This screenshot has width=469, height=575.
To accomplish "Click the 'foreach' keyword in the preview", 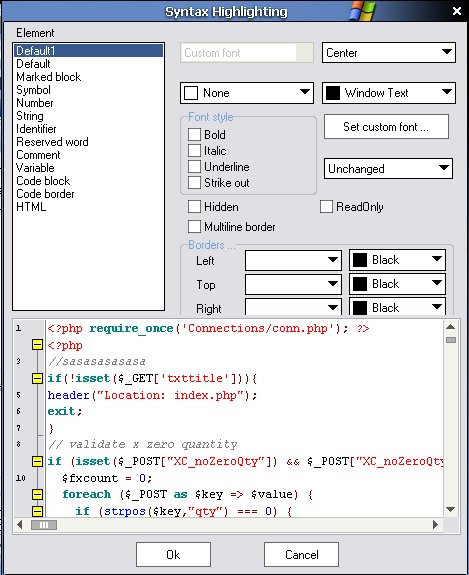I will (x=87, y=494).
